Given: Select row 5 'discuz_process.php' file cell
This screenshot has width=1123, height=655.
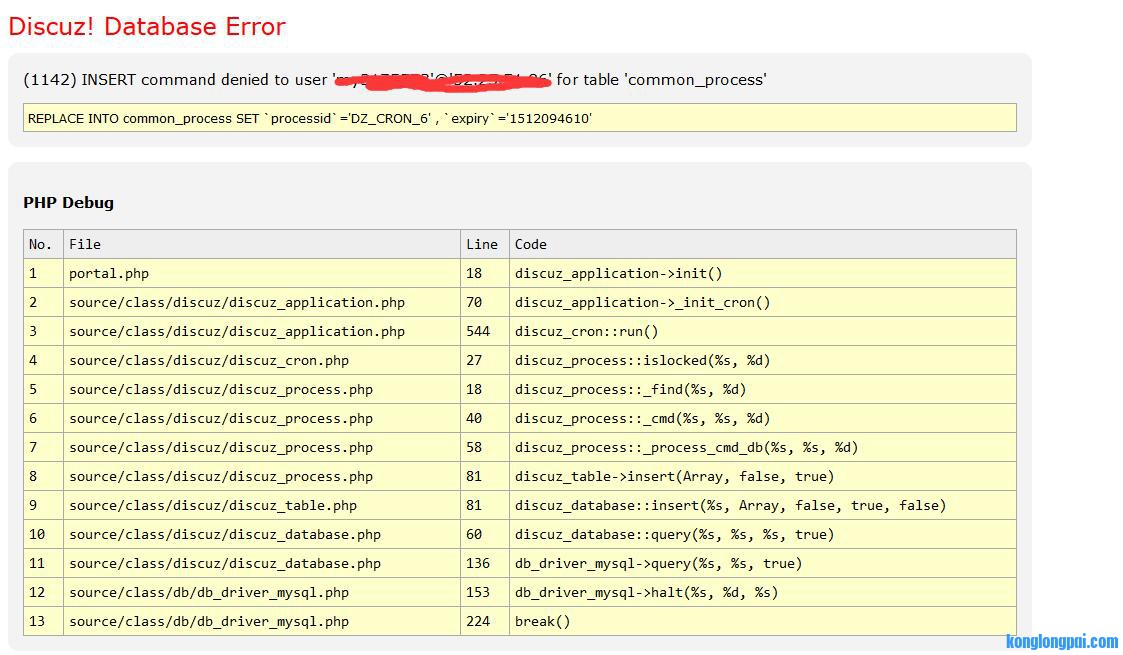Looking at the screenshot, I should click(x=261, y=389).
